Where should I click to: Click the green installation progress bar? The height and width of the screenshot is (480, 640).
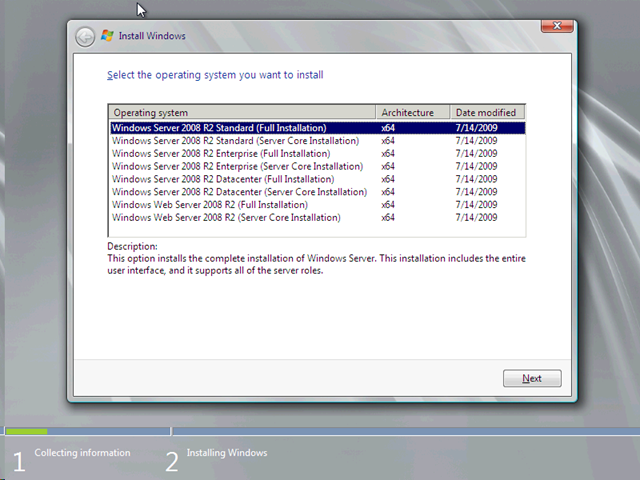pos(27,431)
